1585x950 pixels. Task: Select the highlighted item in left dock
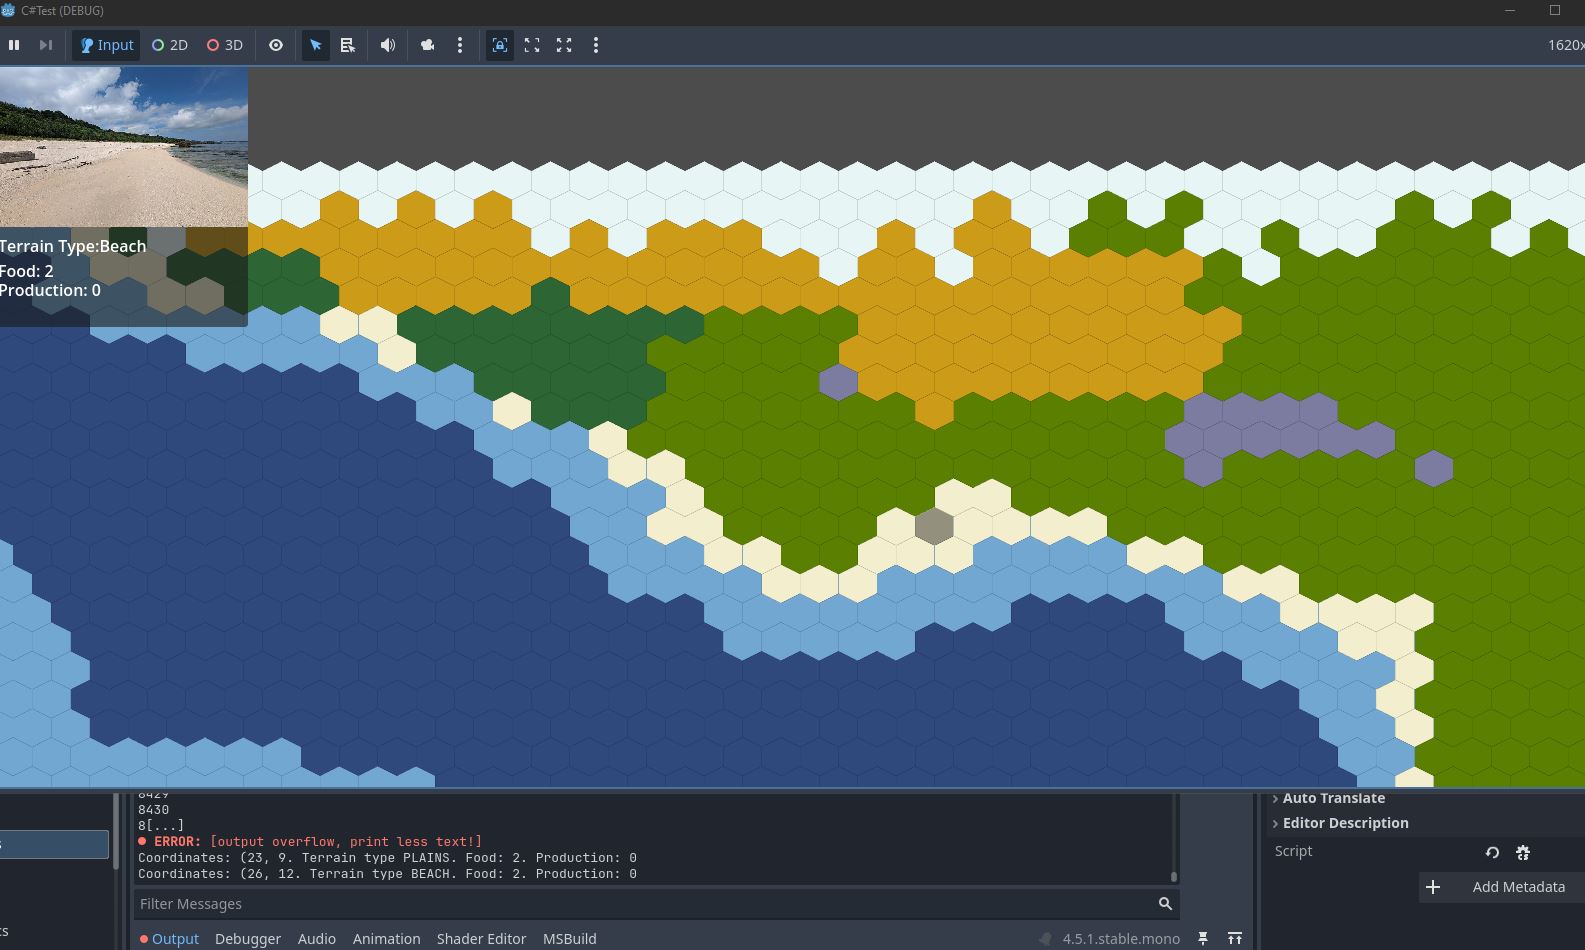tap(54, 844)
